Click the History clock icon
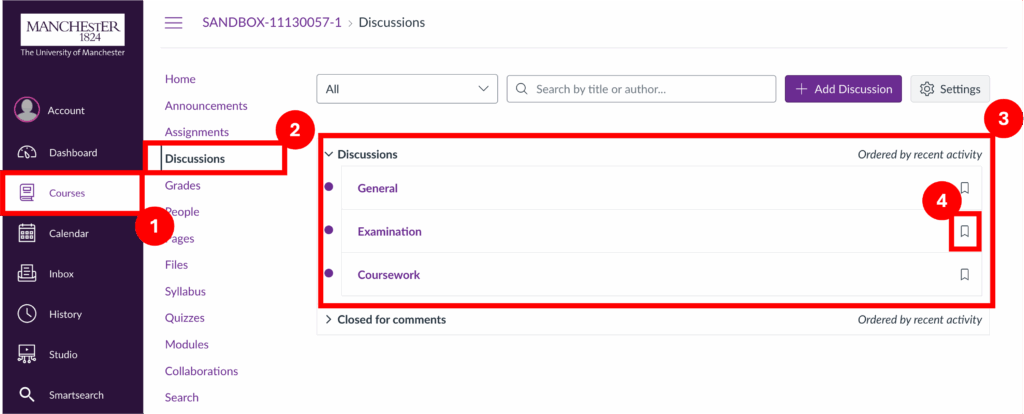This screenshot has height=414, width=1024. tap(28, 314)
